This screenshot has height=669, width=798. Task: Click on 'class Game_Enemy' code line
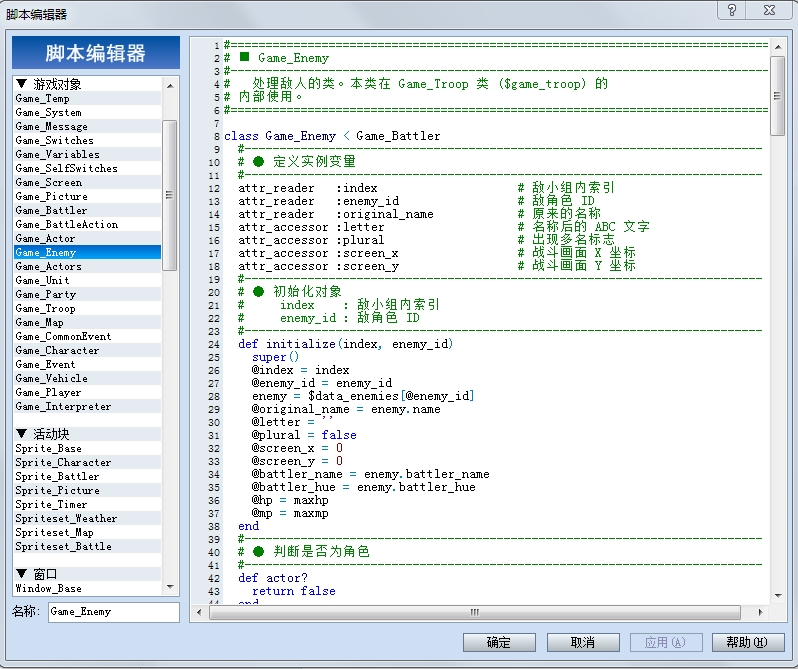[332, 136]
